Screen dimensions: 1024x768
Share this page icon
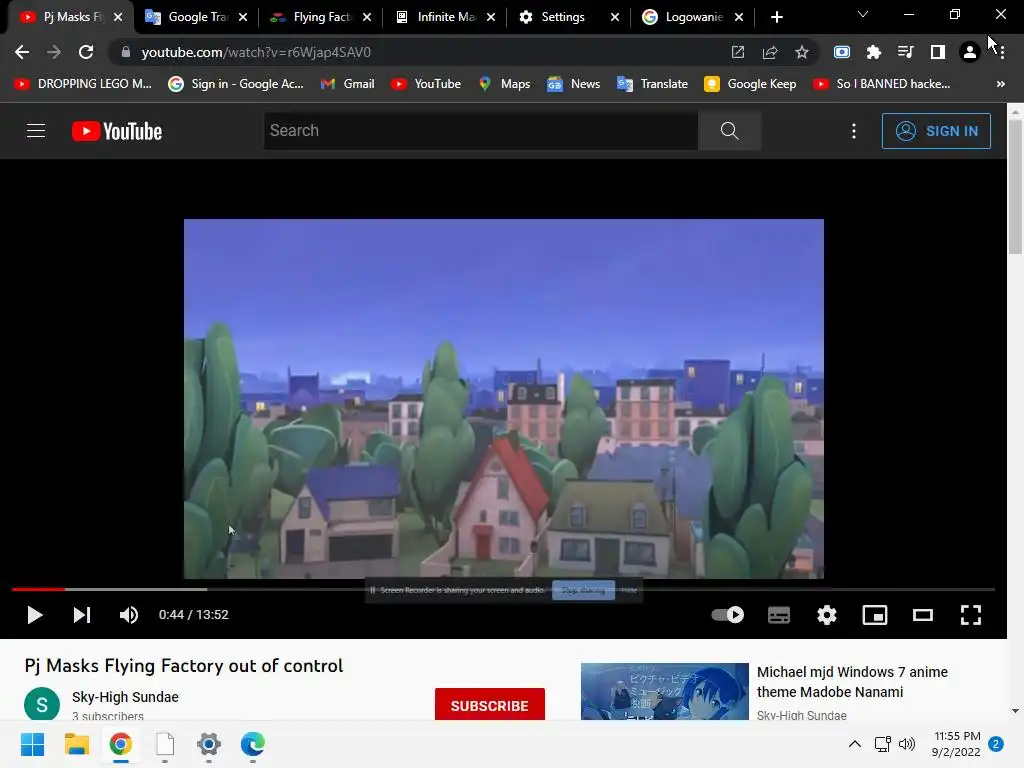770,52
